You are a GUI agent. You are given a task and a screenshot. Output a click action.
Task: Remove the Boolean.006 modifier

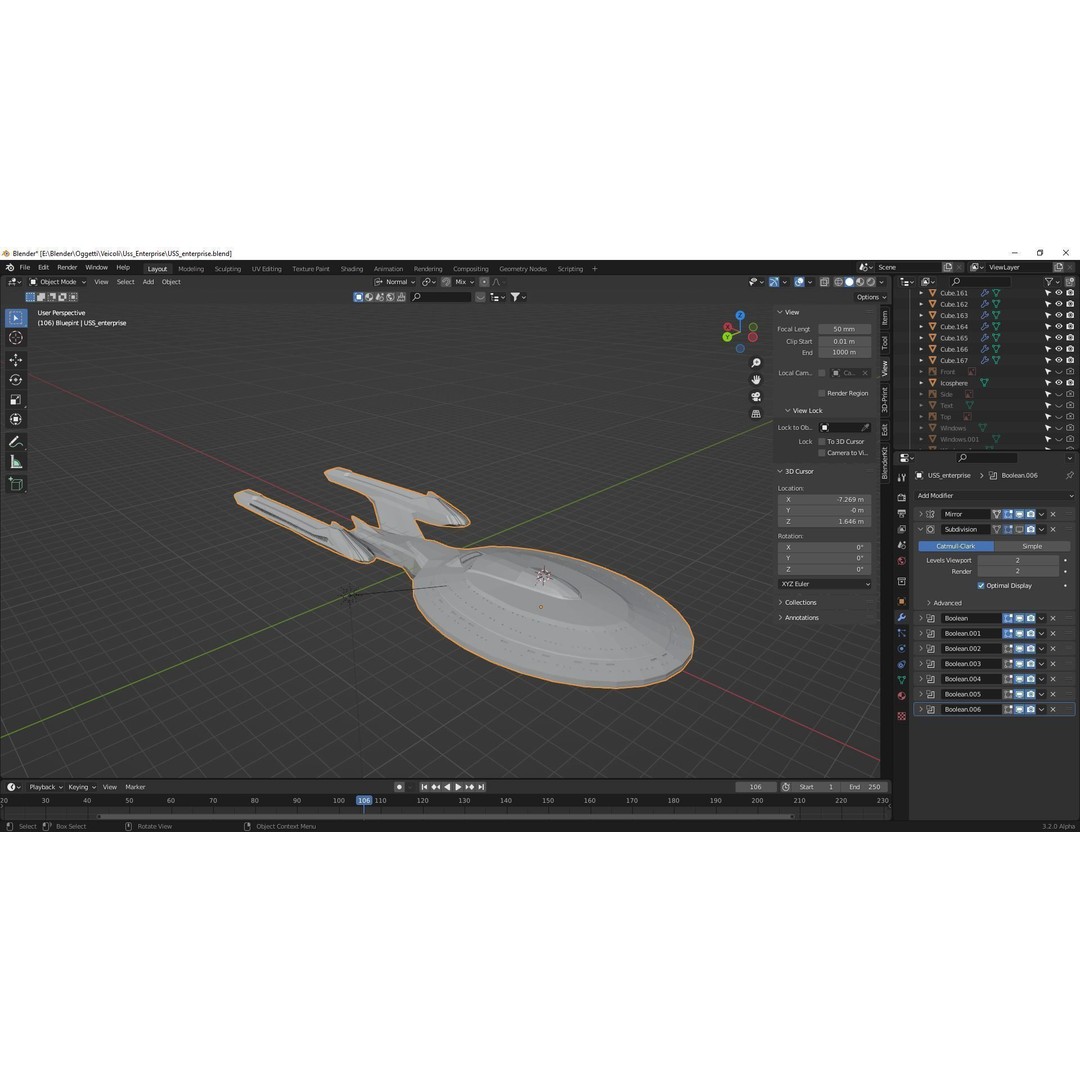(1052, 709)
